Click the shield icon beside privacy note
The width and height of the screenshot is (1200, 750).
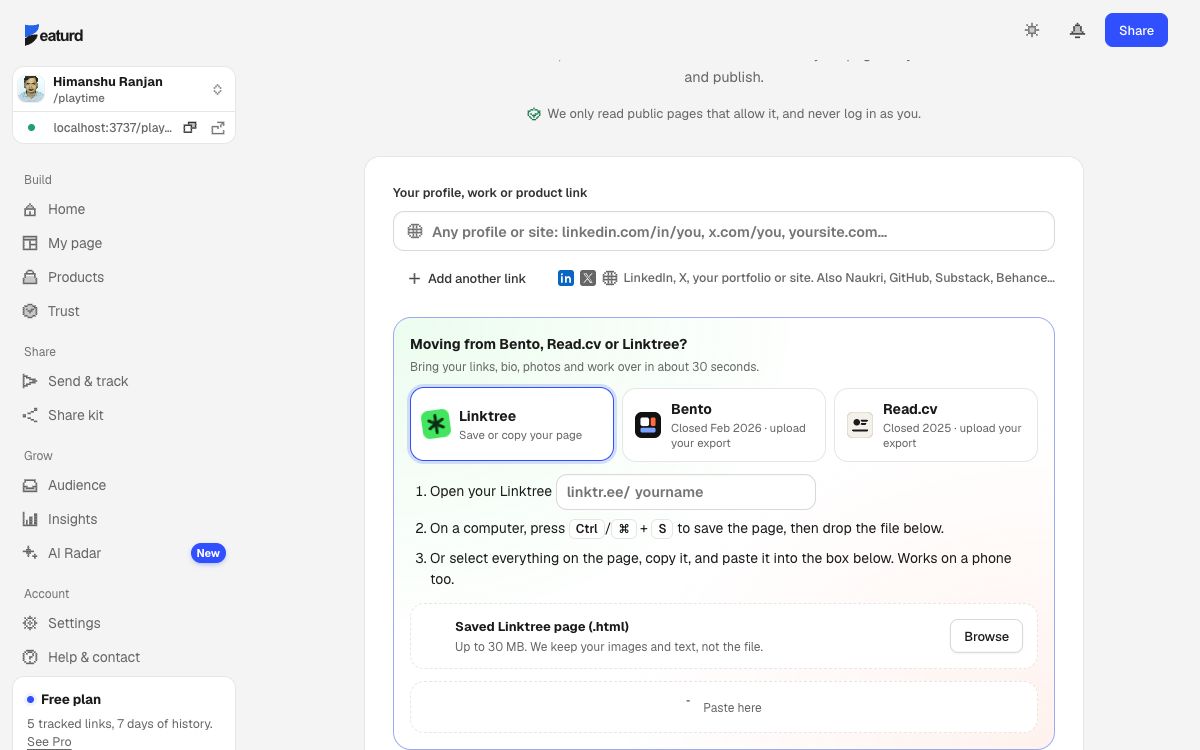point(534,114)
